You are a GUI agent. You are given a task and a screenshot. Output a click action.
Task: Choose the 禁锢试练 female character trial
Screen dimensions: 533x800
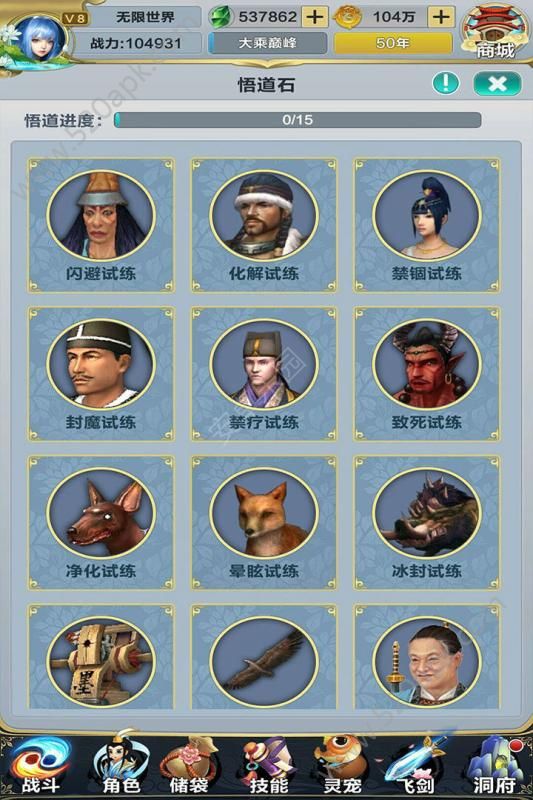(x=427, y=225)
